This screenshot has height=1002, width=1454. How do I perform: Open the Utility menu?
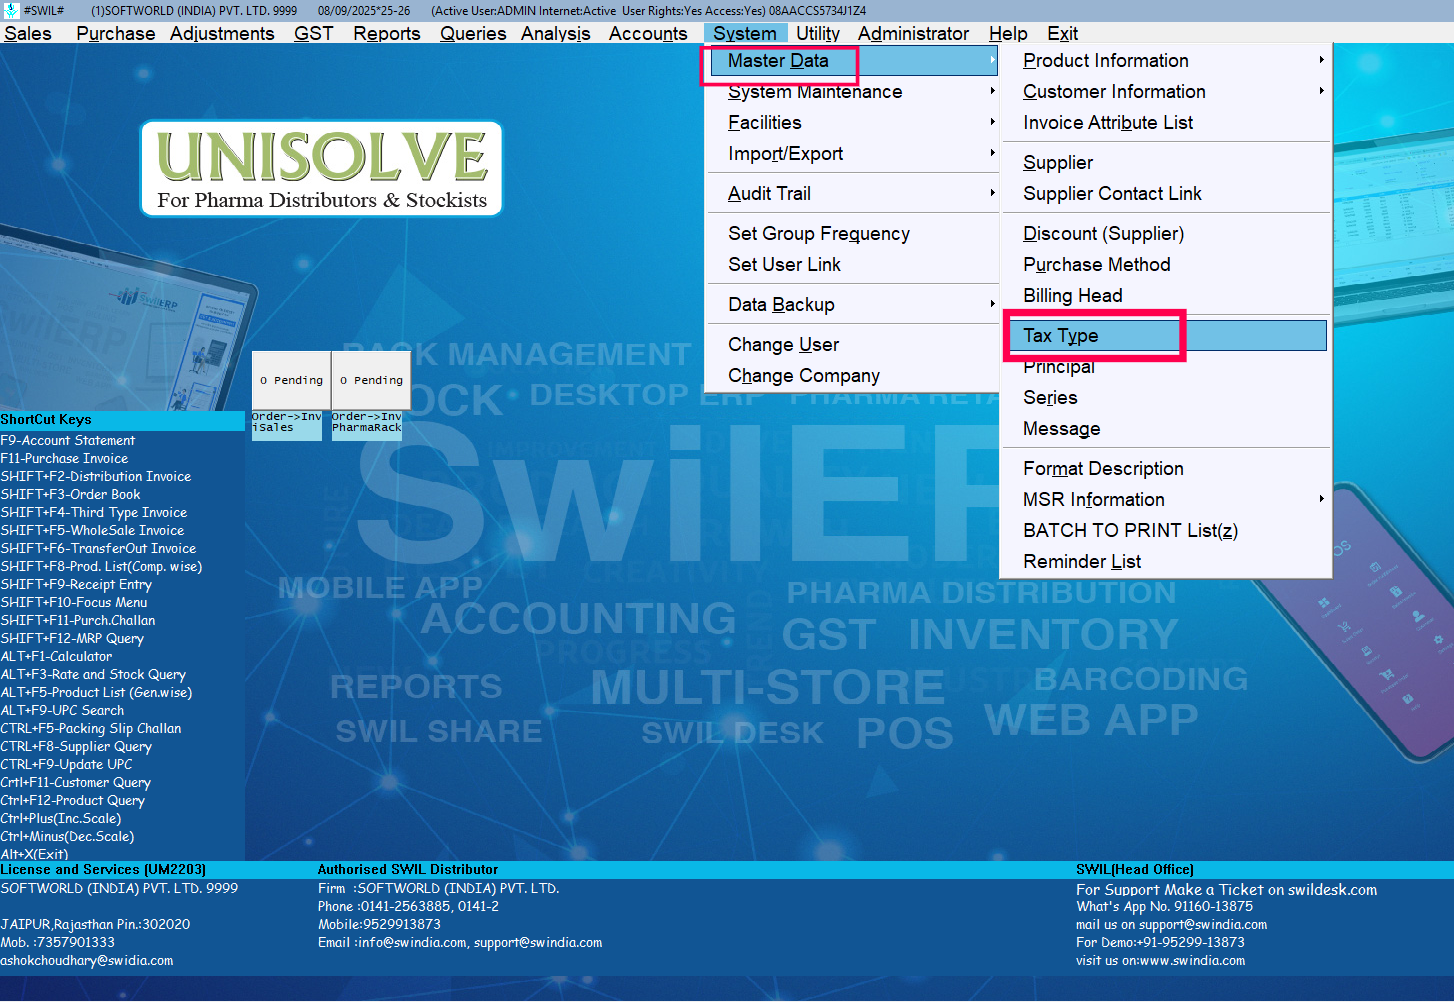pos(818,33)
